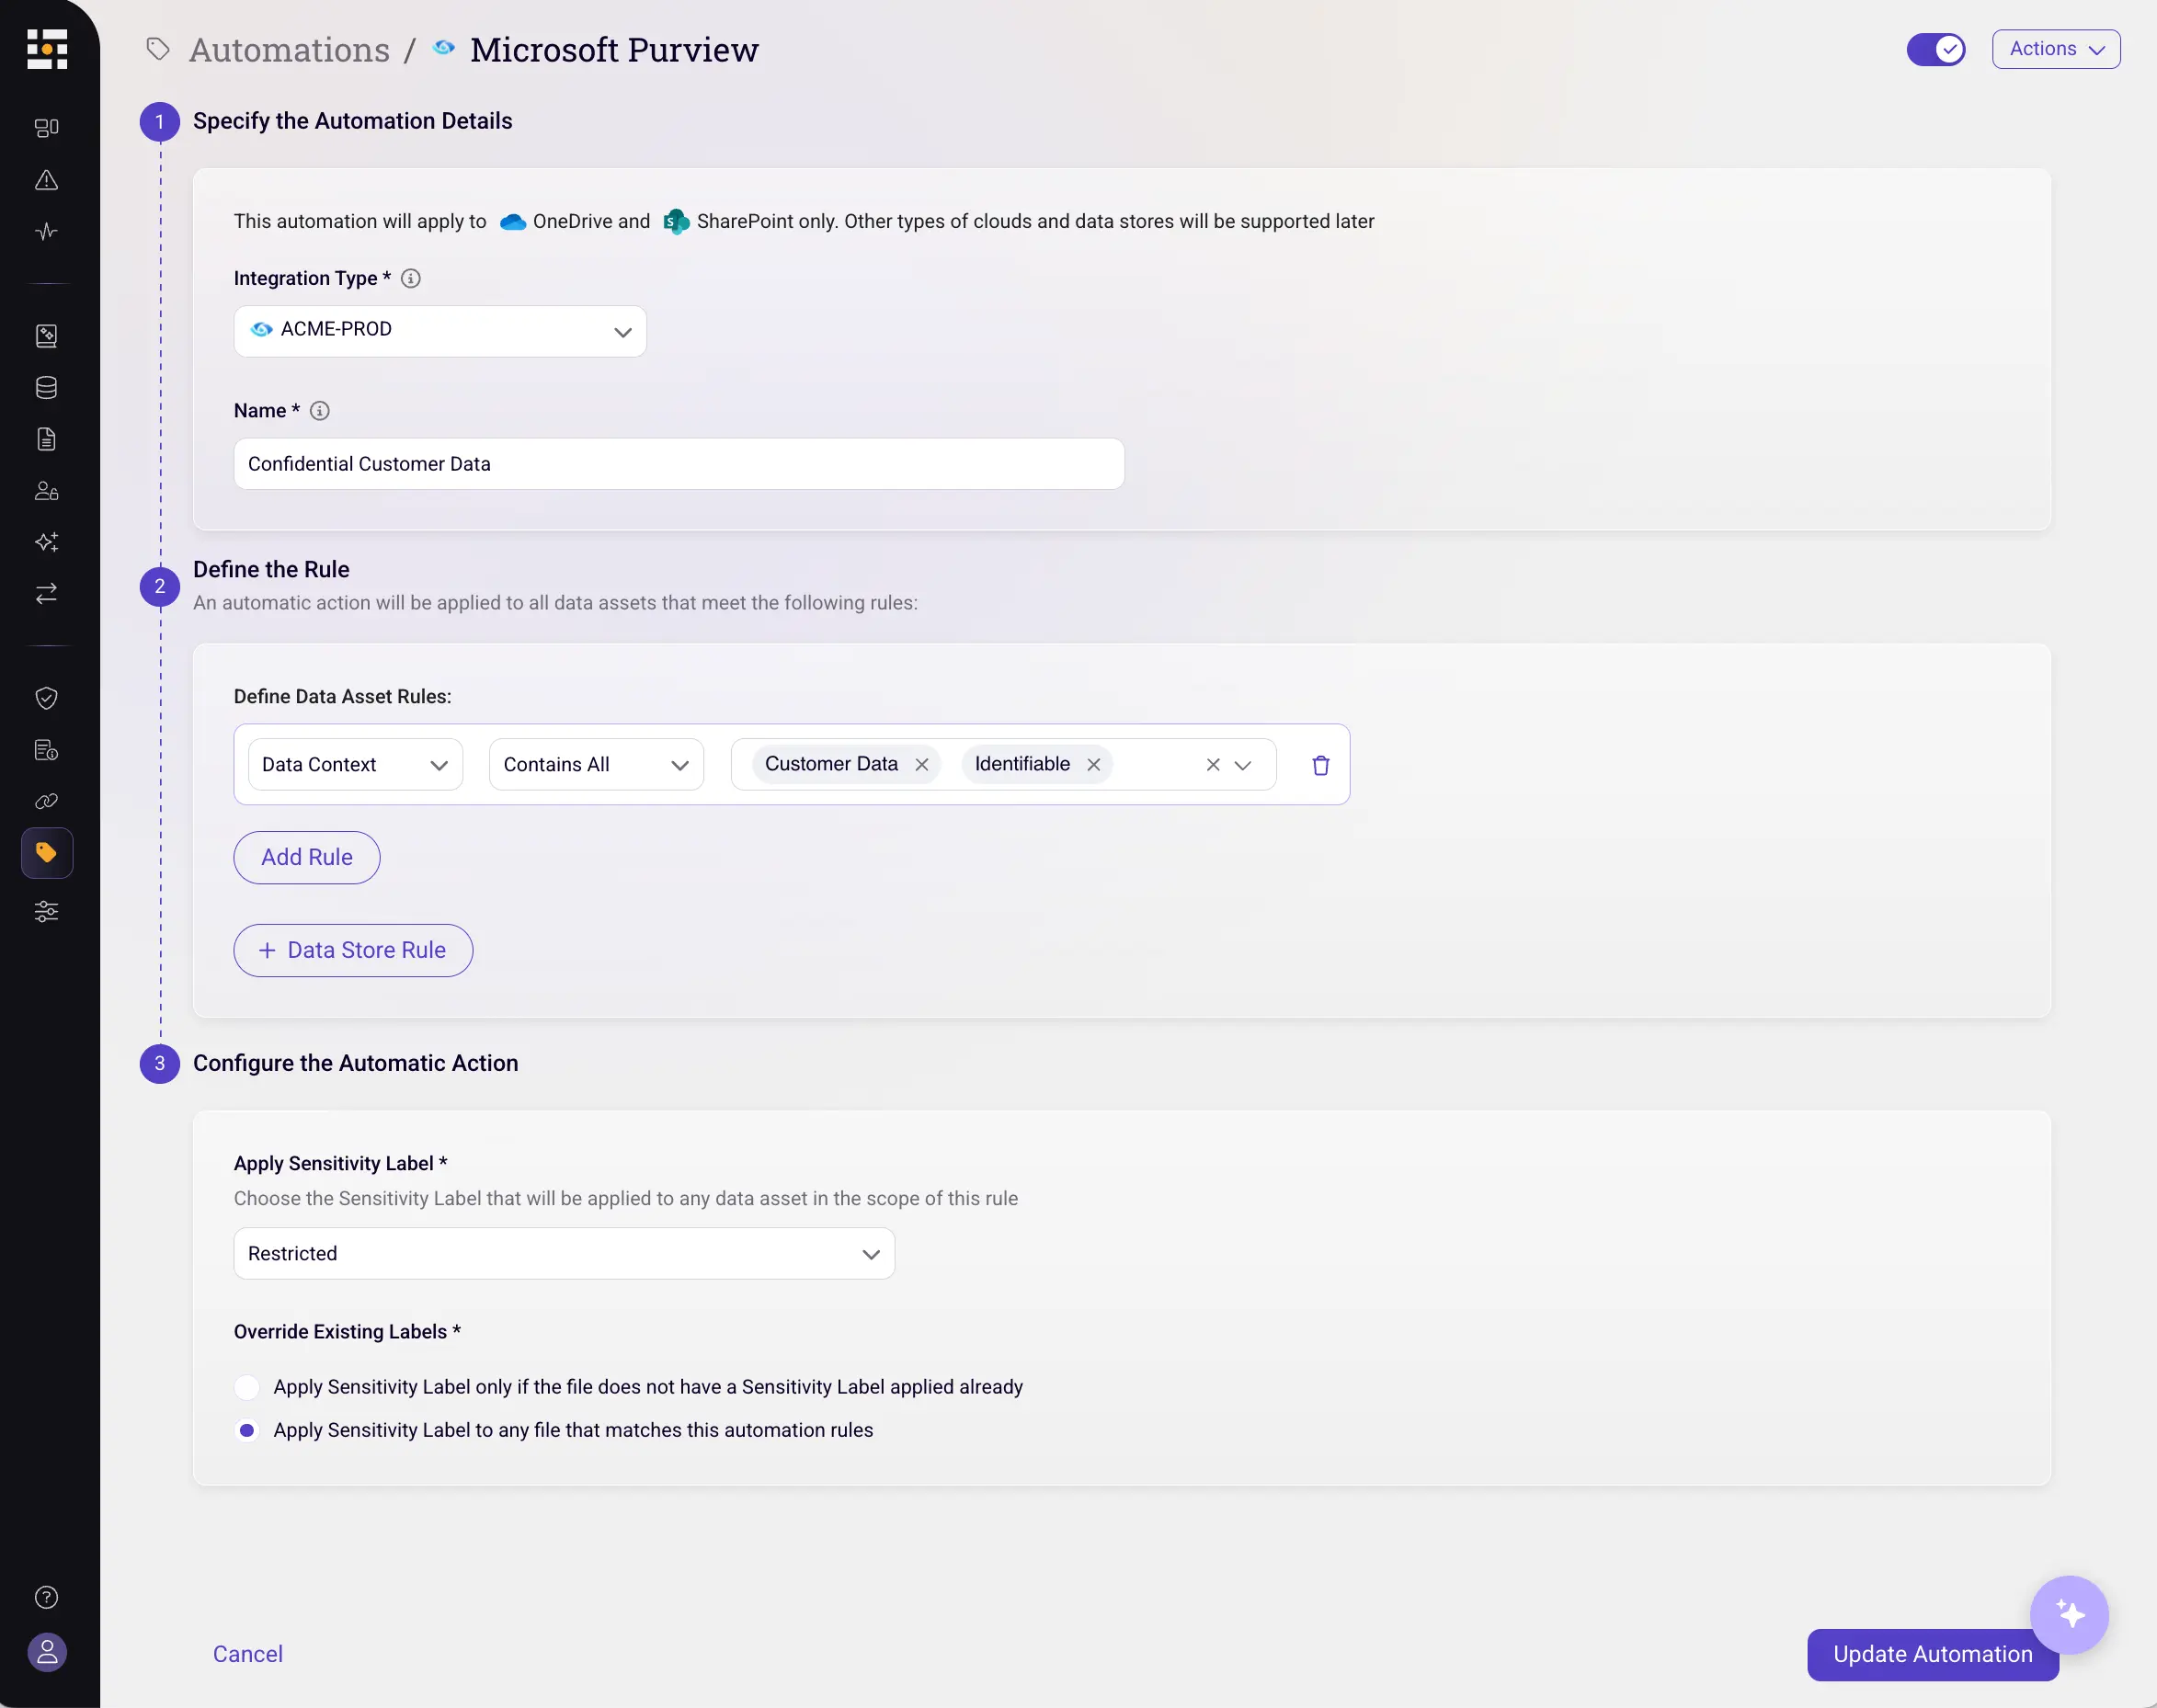Open the Data Context dropdown
The width and height of the screenshot is (2157, 1708).
click(355, 765)
